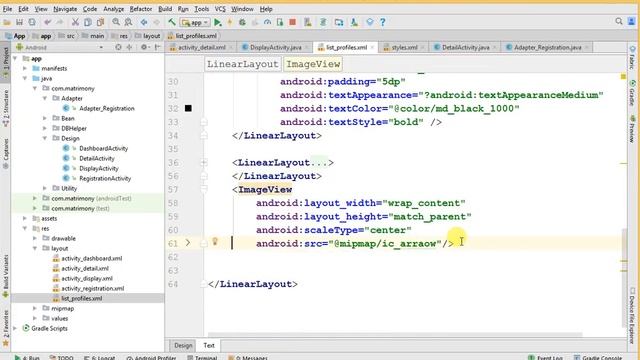Image resolution: width=640 pixels, height=360 pixels.
Task: Switch to the Adapter_Registration.java tab
Action: pos(546,47)
